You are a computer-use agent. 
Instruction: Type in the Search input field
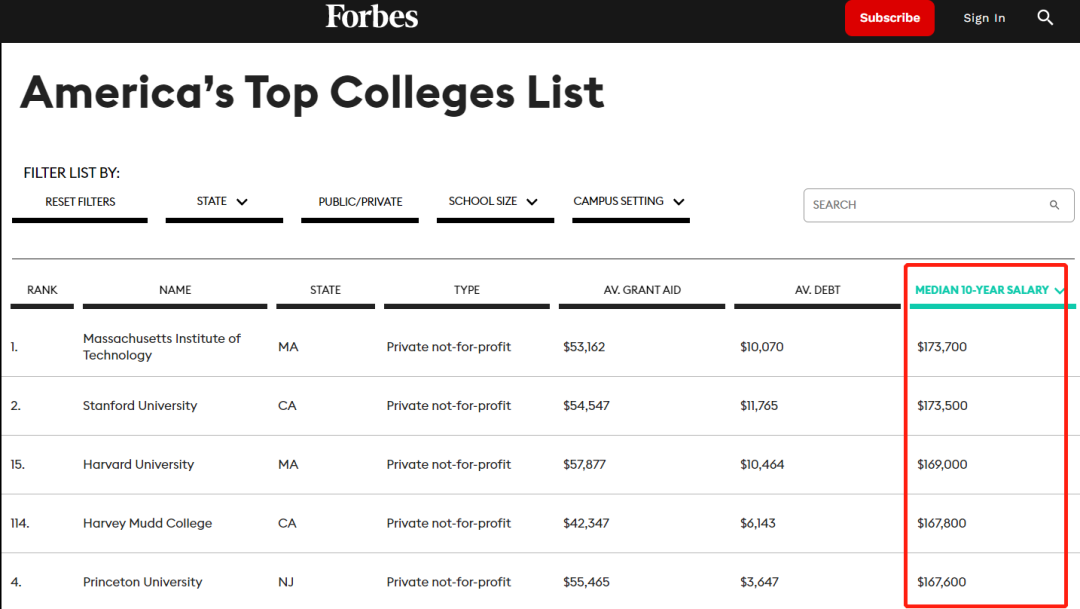(x=925, y=205)
